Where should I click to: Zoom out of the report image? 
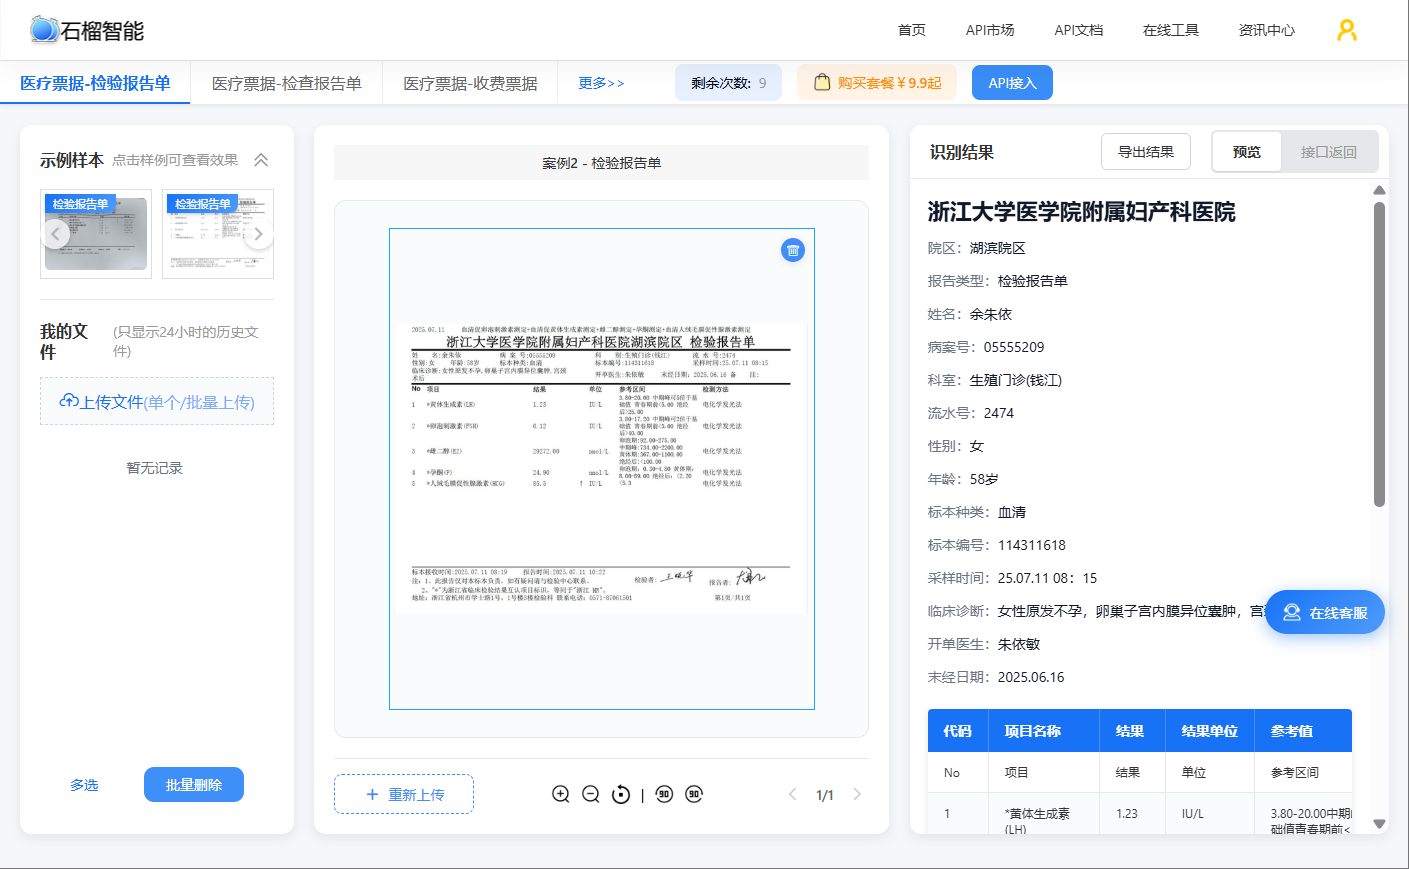coord(591,794)
